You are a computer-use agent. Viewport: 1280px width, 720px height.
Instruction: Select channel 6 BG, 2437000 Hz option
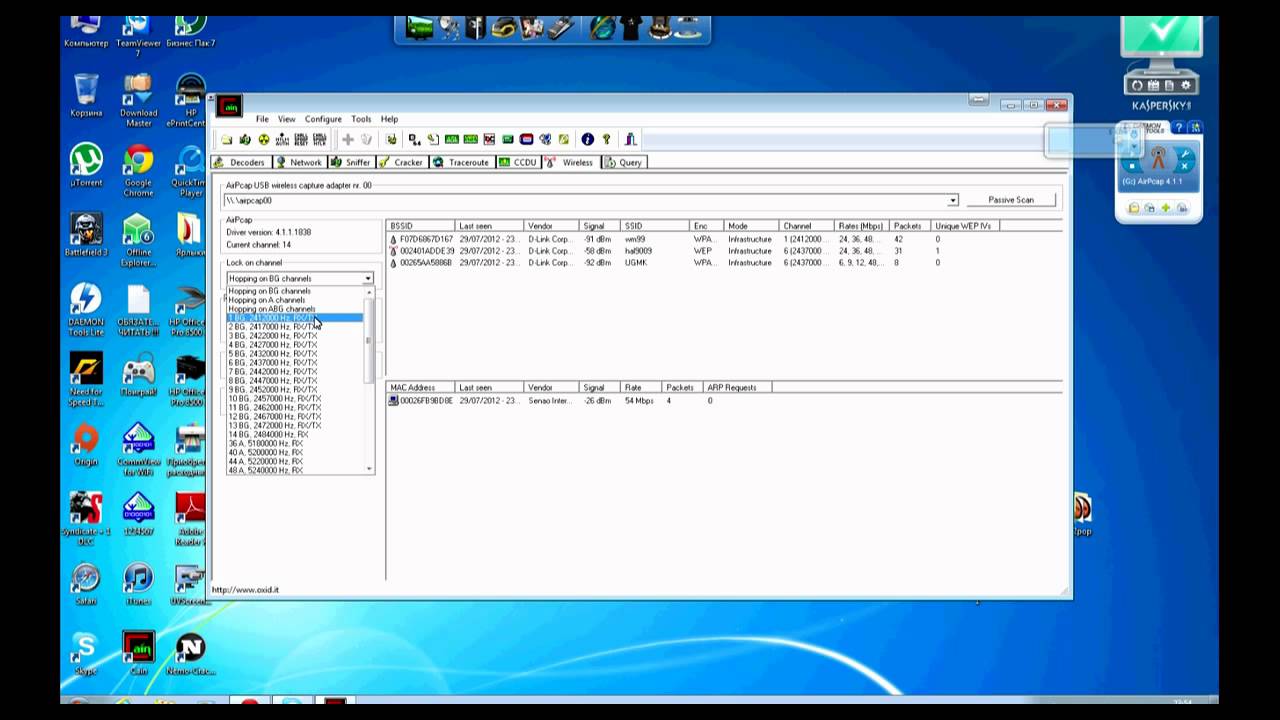tap(295, 363)
